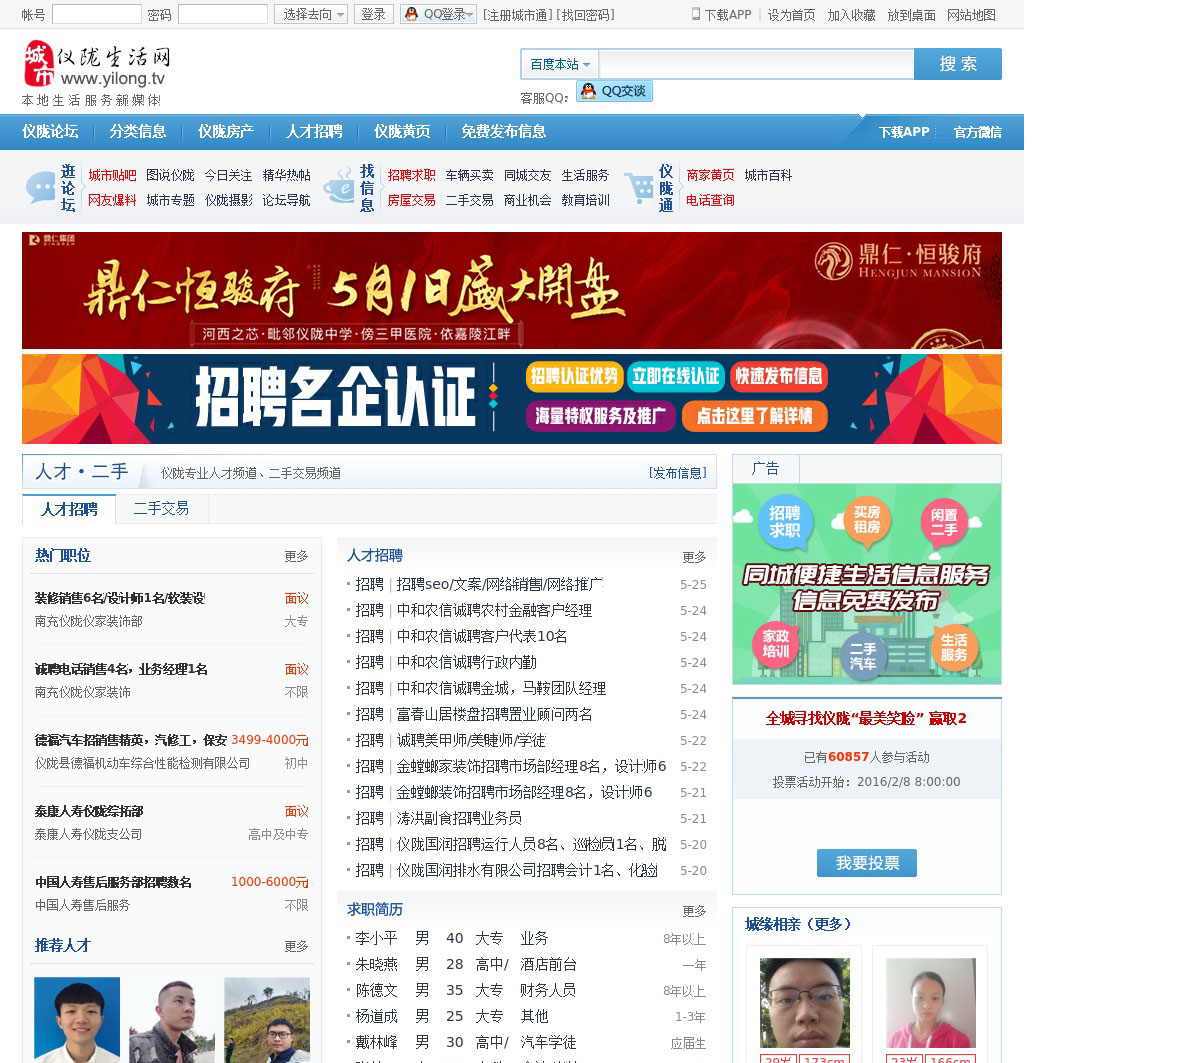Click the 商家黄页 link
This screenshot has width=1200, height=1063.
point(710,175)
